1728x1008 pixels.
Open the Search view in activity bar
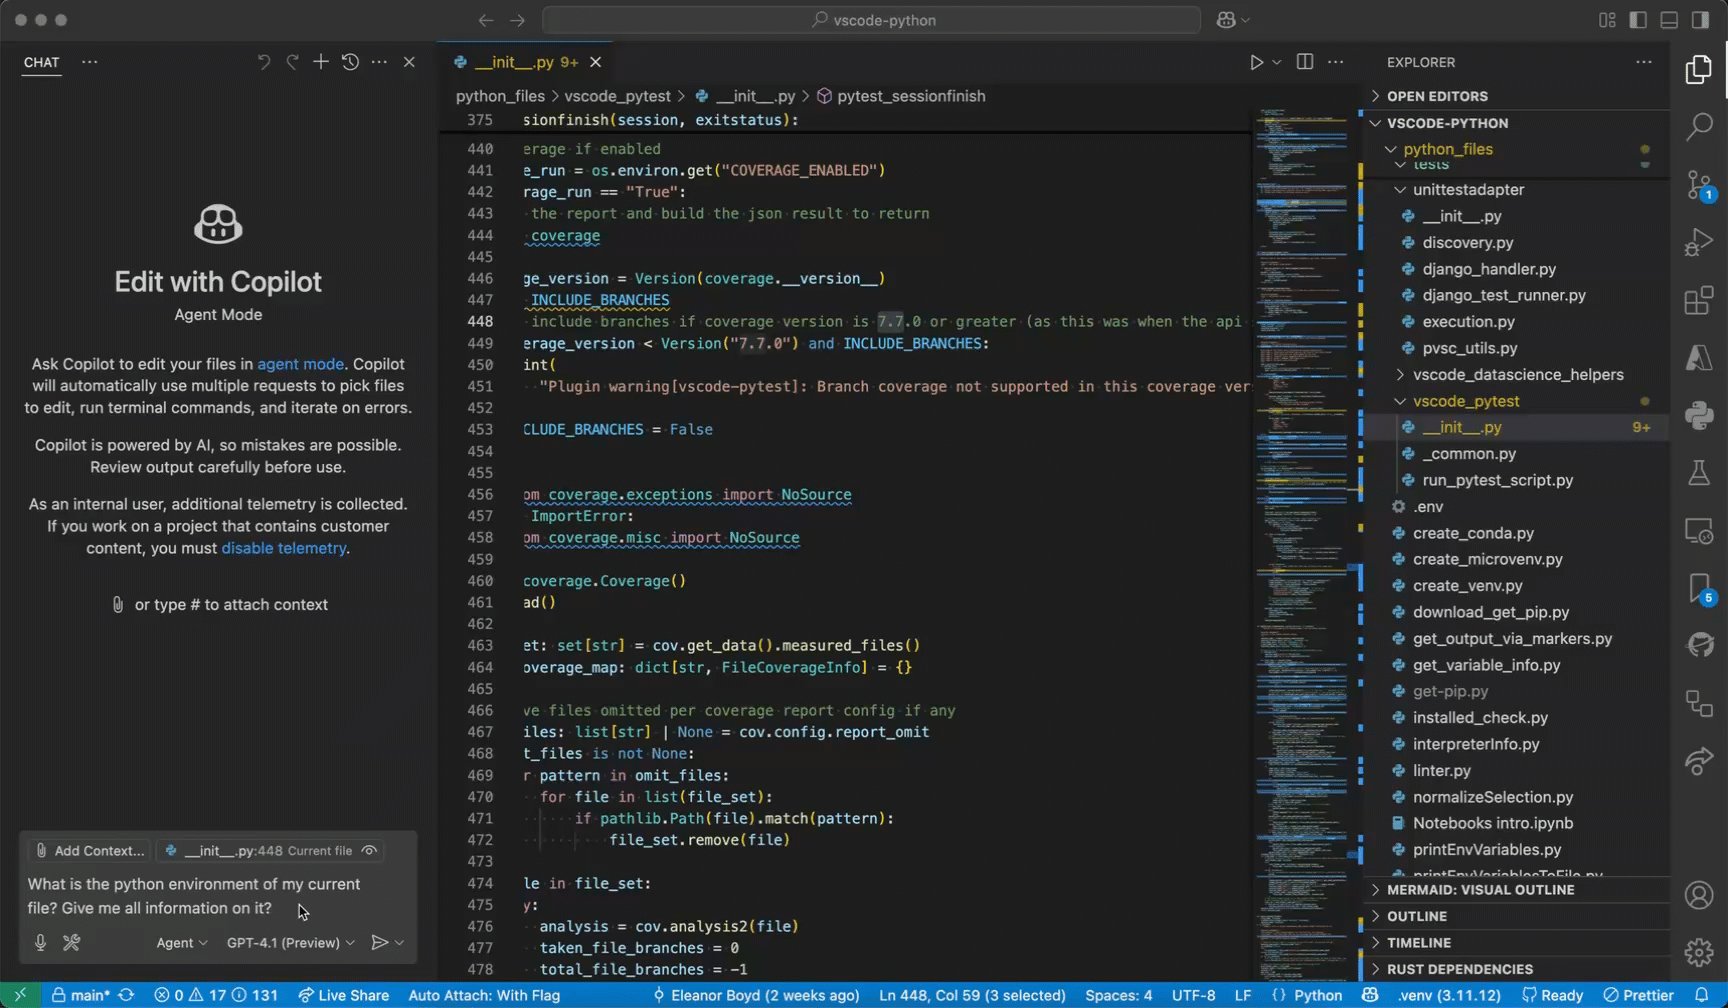tap(1699, 127)
